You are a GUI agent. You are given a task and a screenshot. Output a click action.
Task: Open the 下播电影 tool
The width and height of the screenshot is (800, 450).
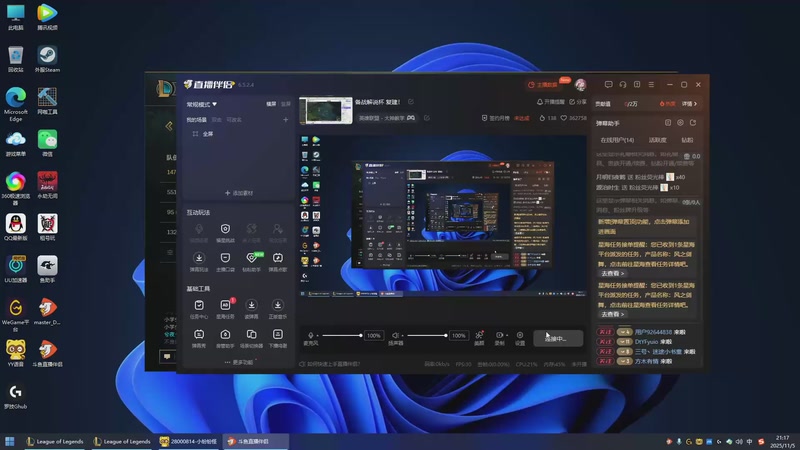[278, 338]
